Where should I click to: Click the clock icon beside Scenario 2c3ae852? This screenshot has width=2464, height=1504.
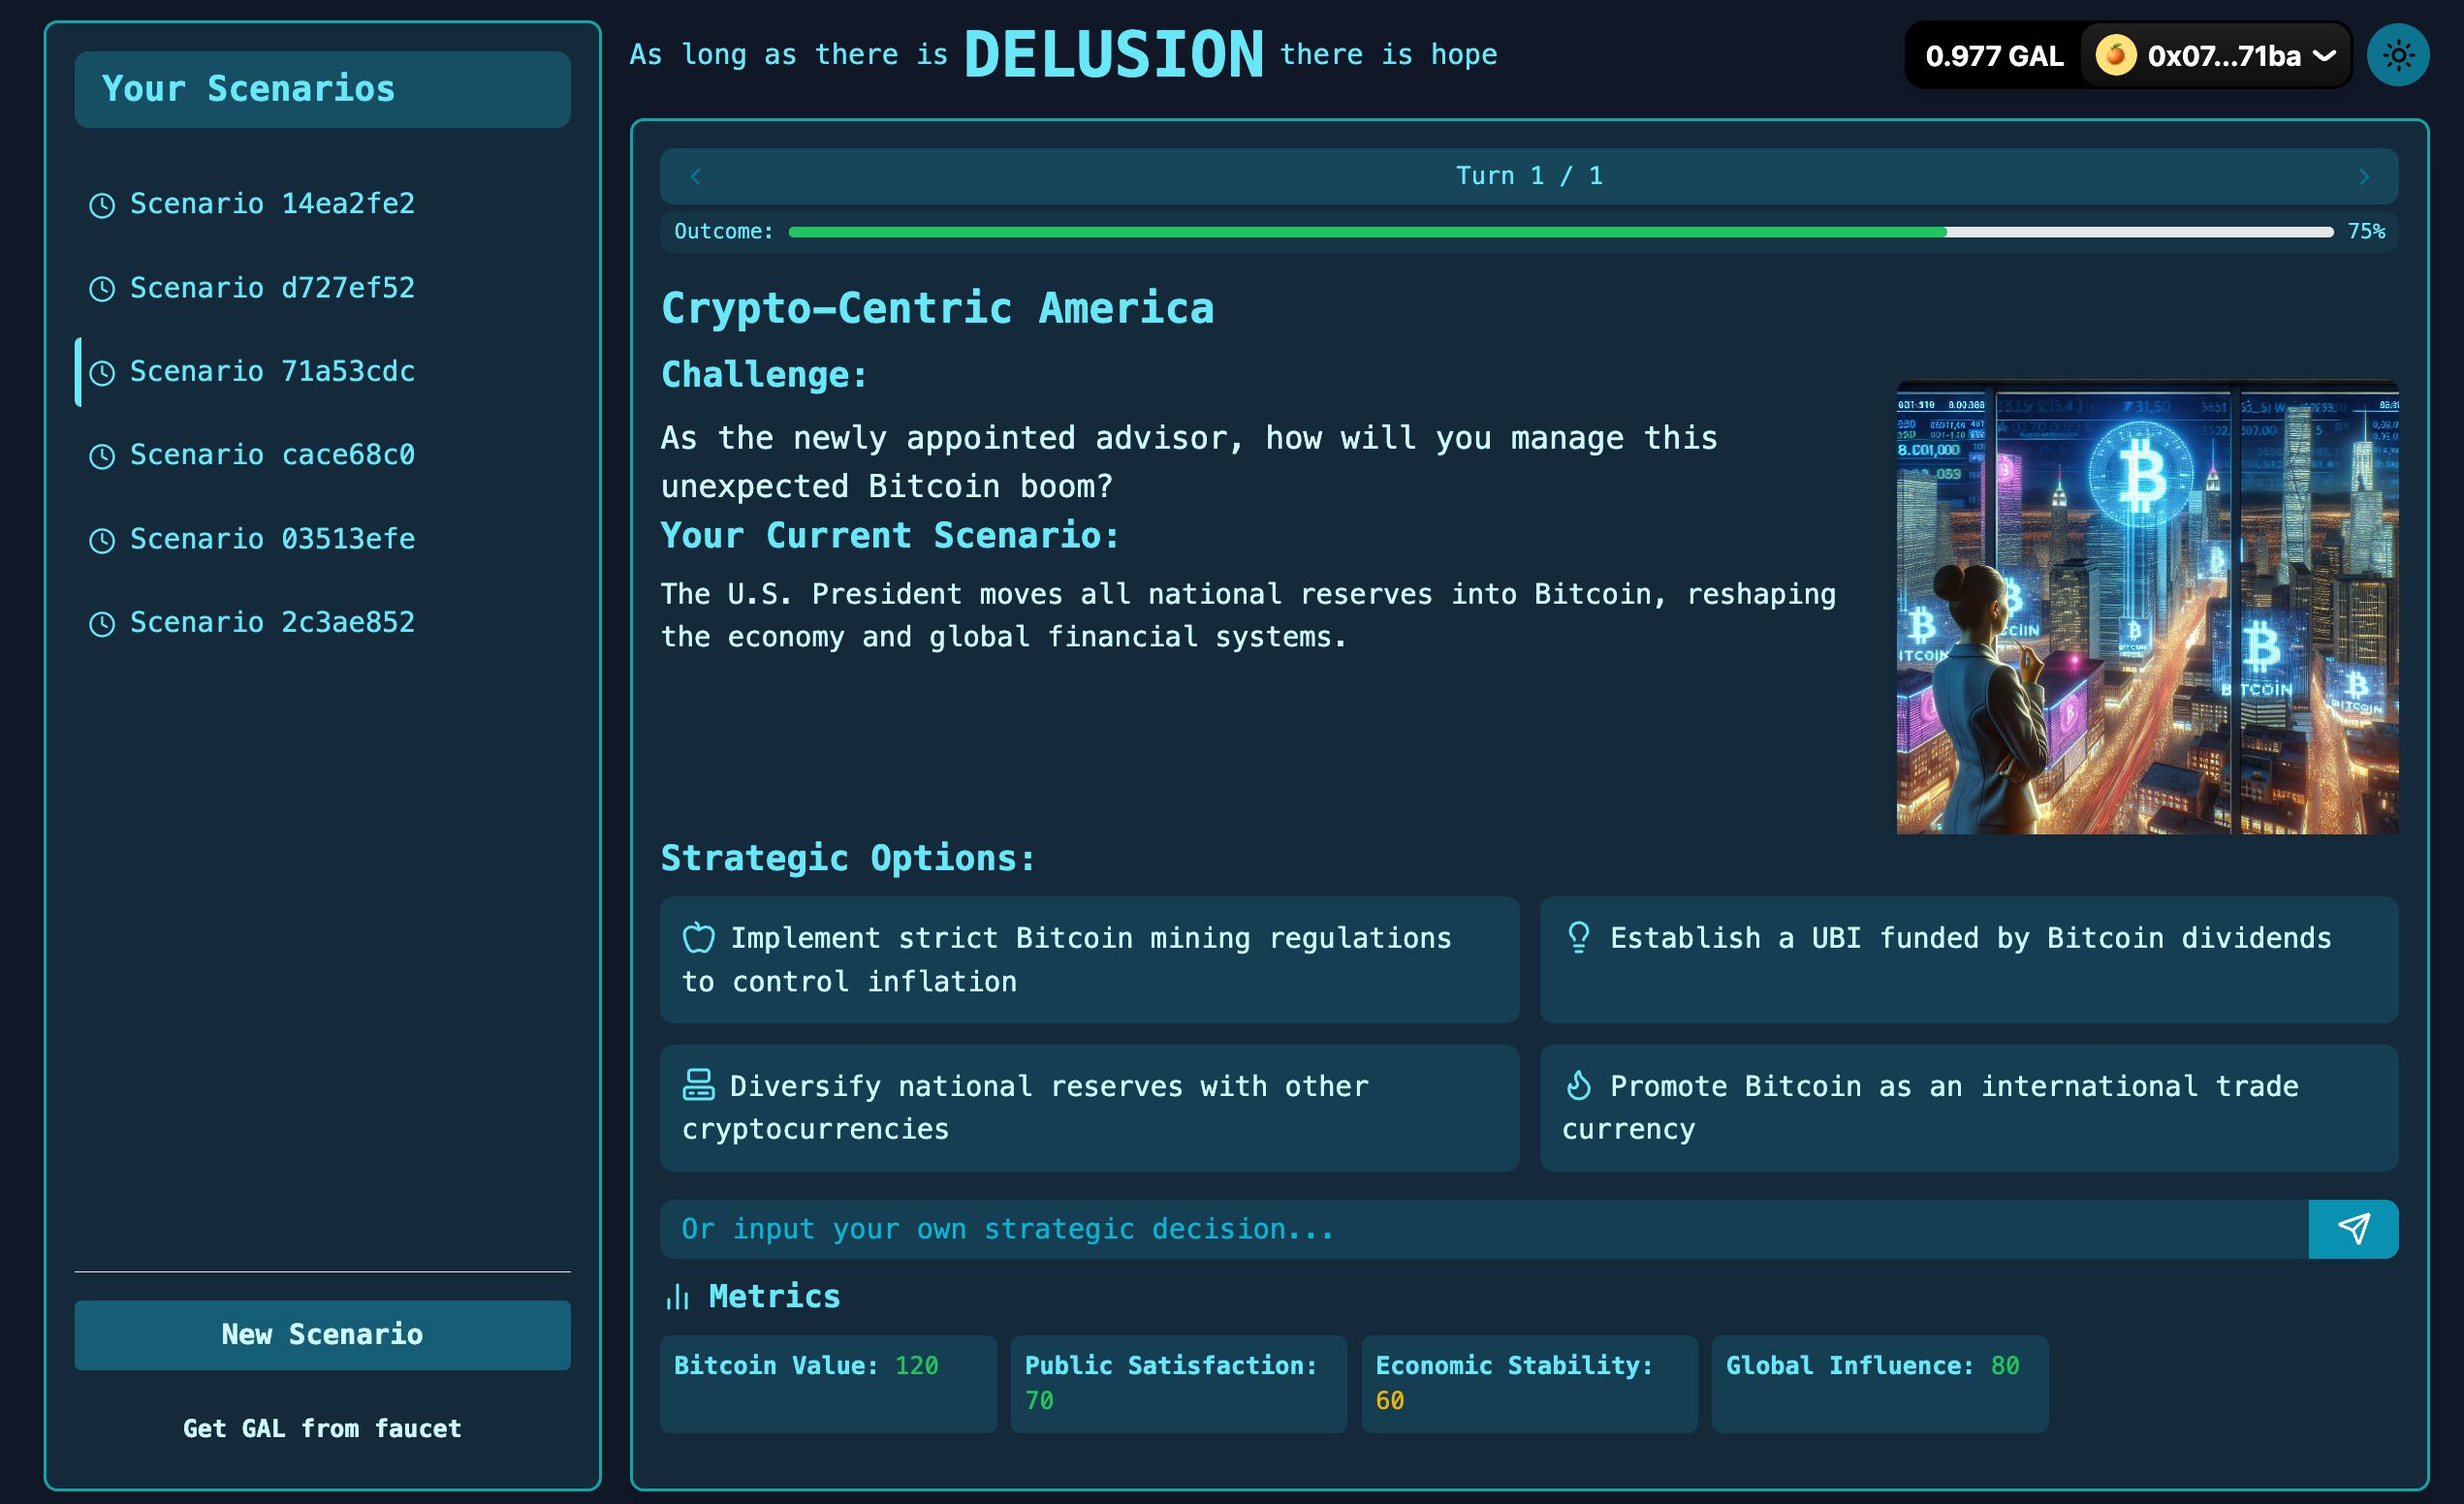pos(102,624)
